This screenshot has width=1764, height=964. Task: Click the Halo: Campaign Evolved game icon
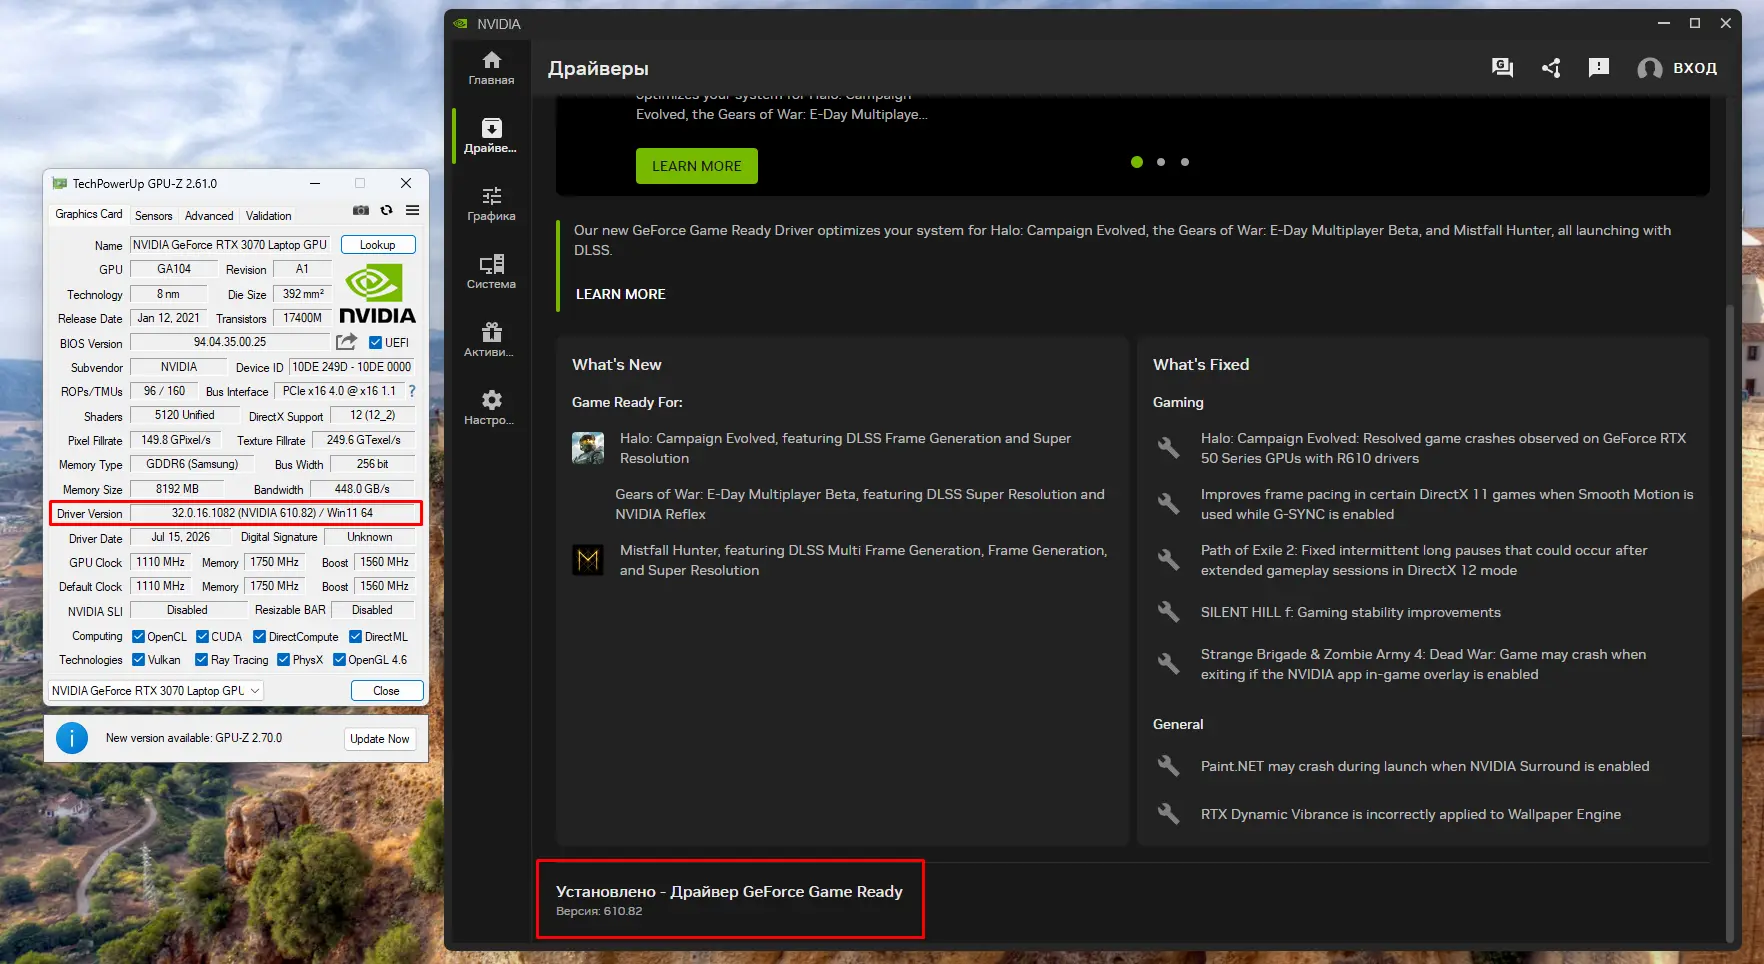(588, 448)
